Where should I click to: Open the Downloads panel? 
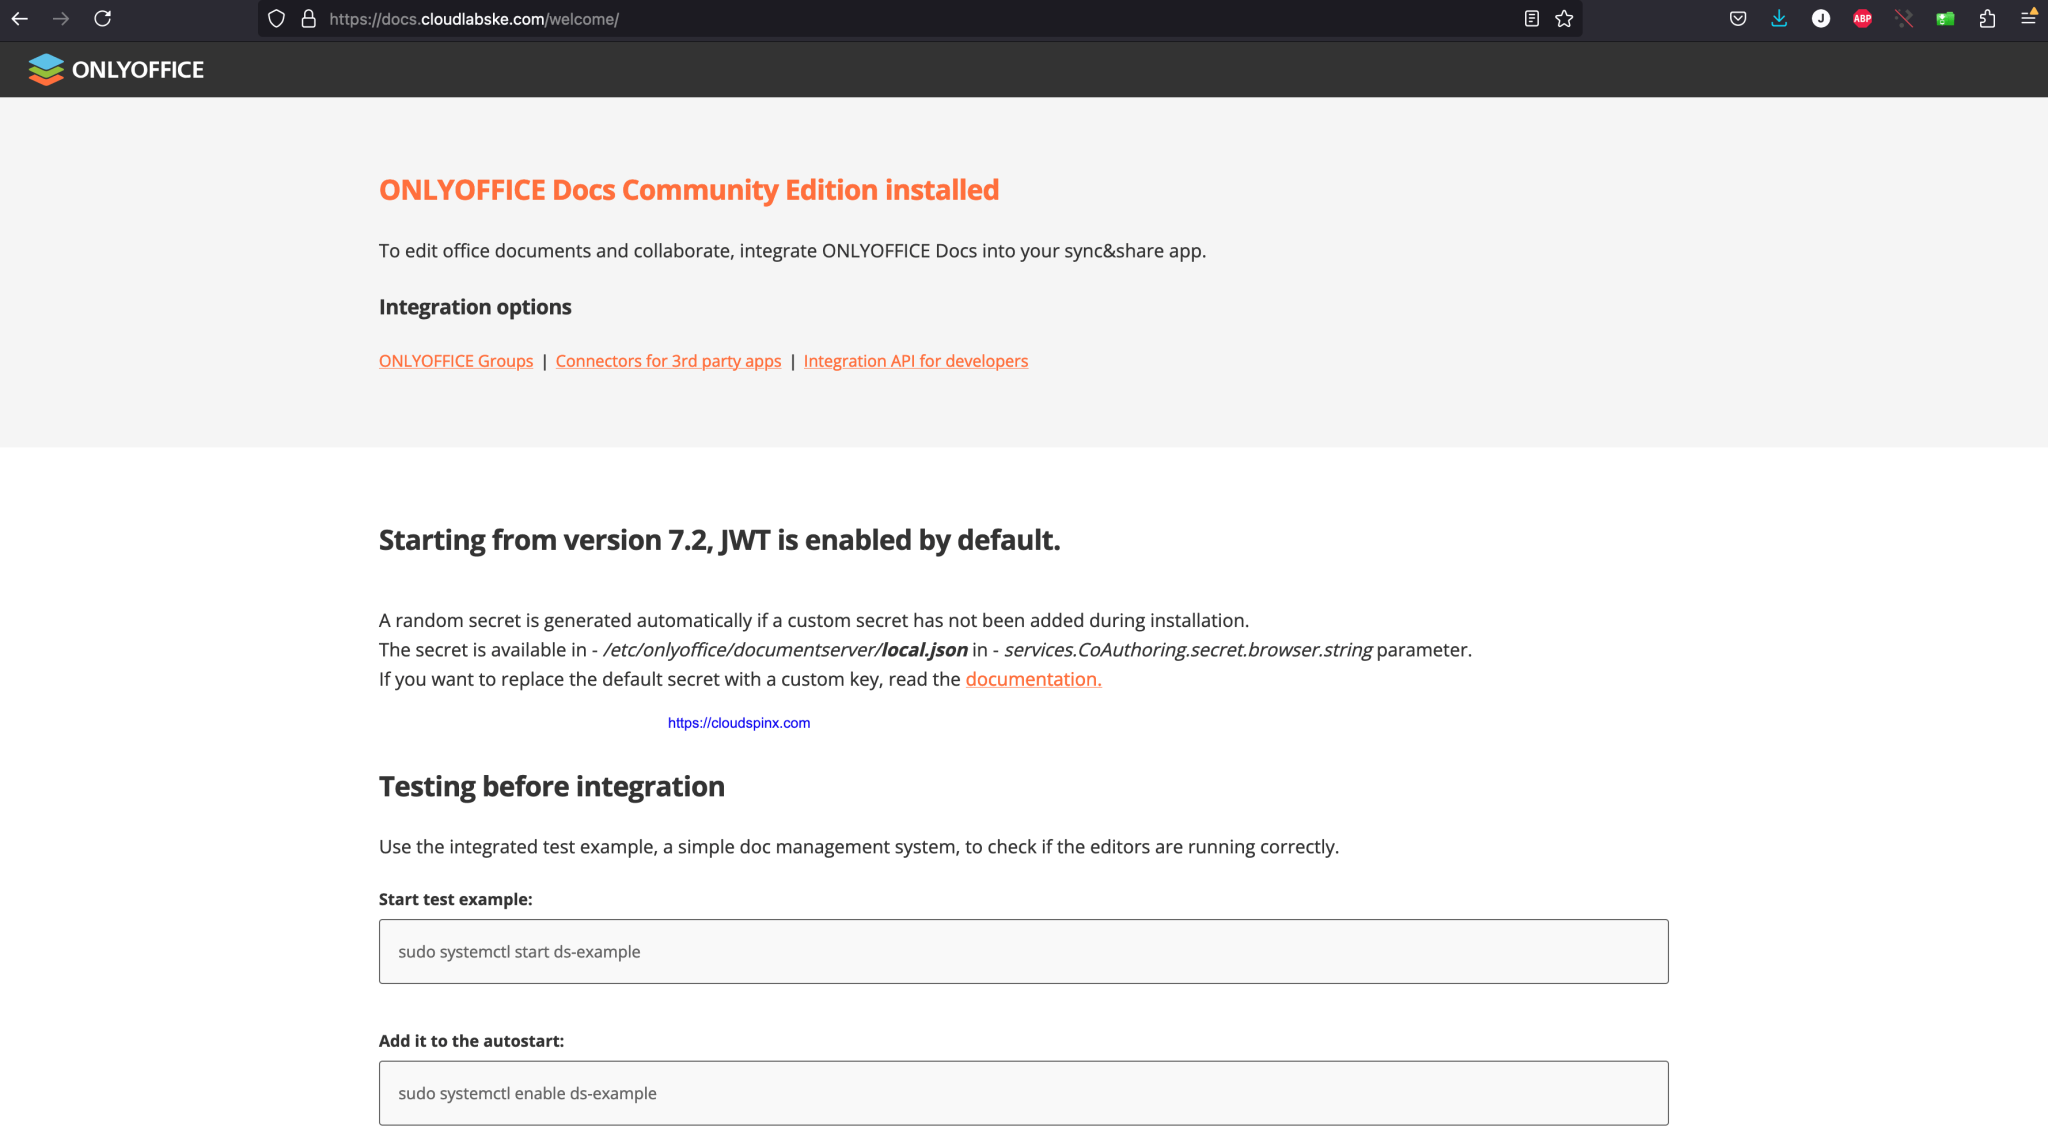tap(1779, 18)
